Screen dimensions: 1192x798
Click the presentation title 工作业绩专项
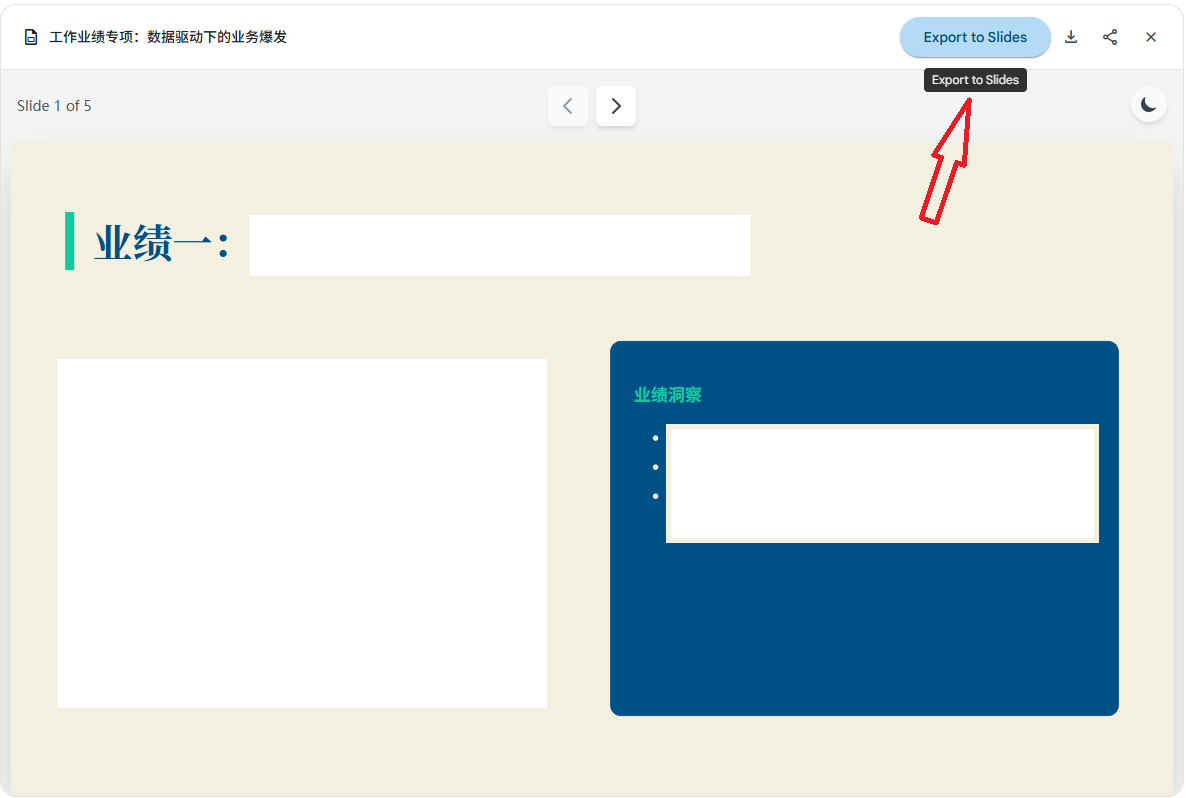(168, 37)
